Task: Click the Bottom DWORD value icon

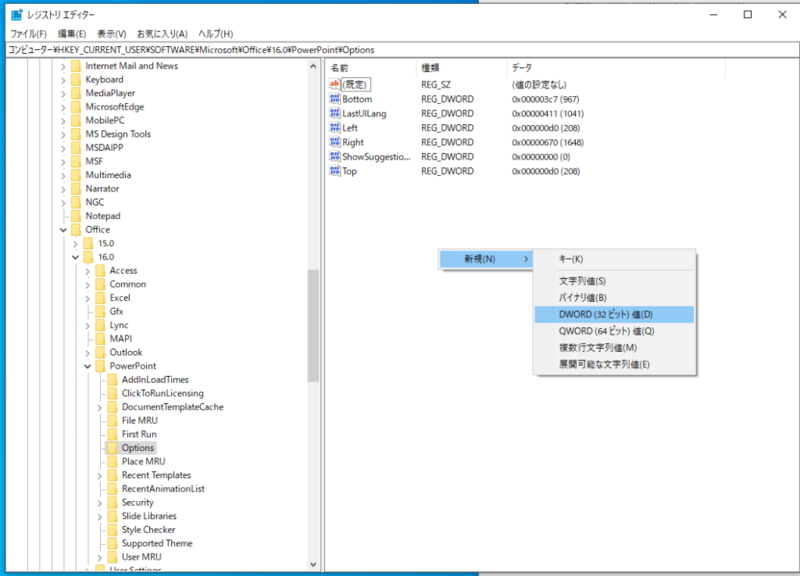Action: click(x=335, y=99)
